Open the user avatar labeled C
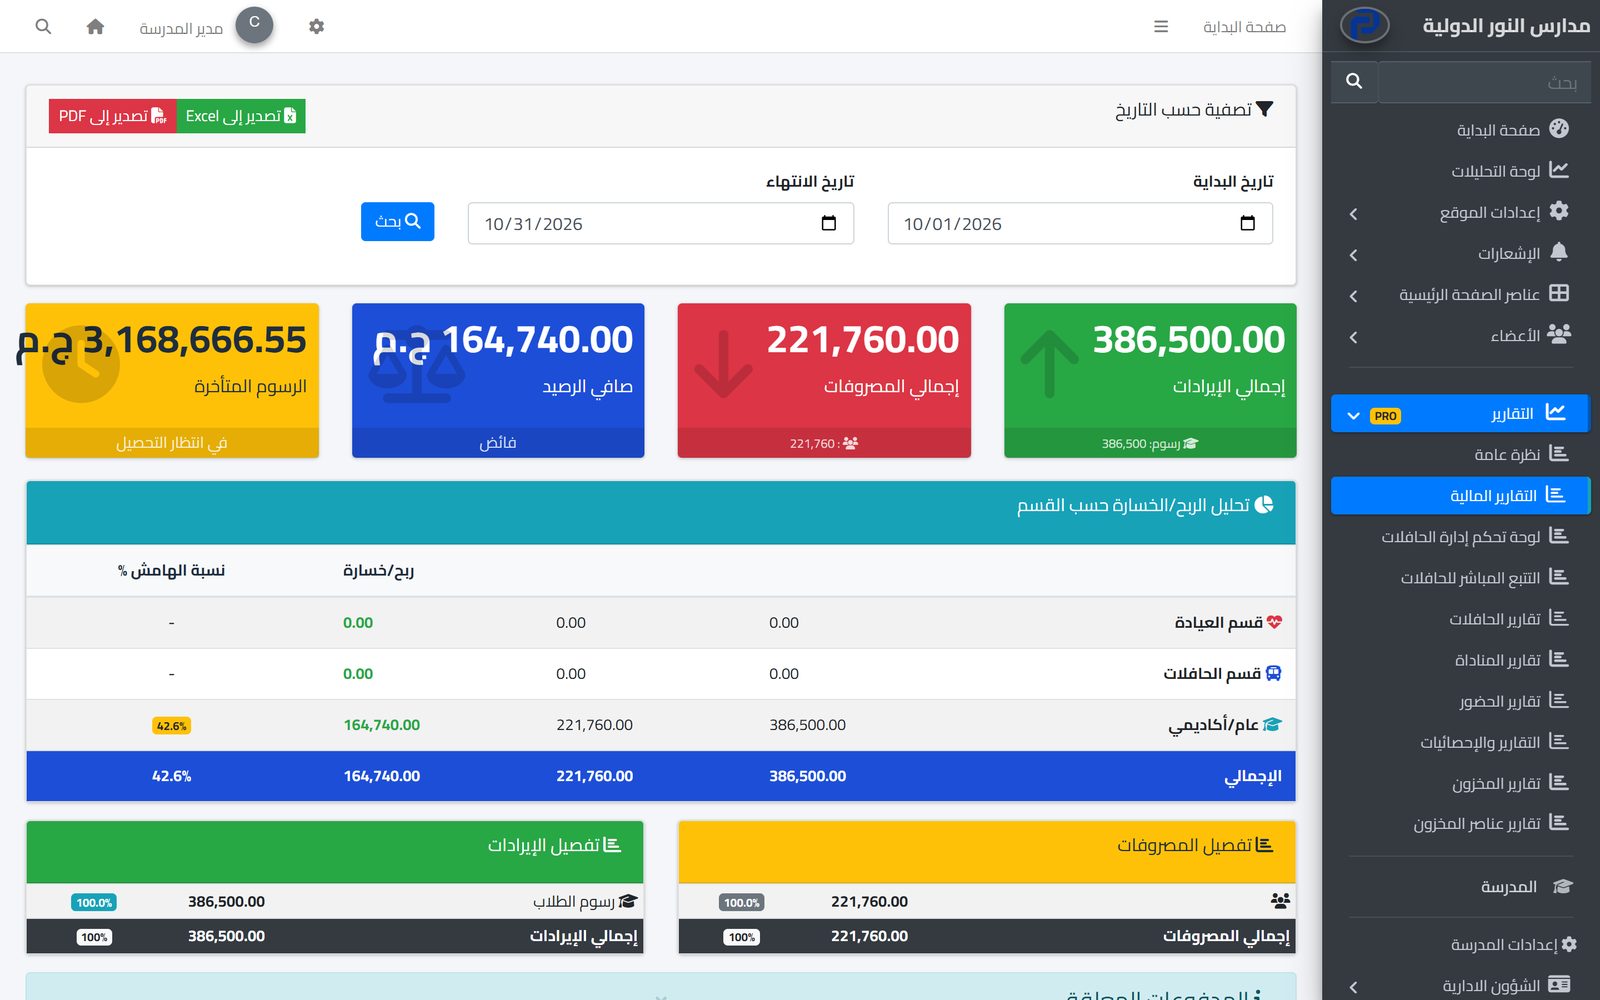Viewport: 1600px width, 1000px height. pyautogui.click(x=254, y=25)
